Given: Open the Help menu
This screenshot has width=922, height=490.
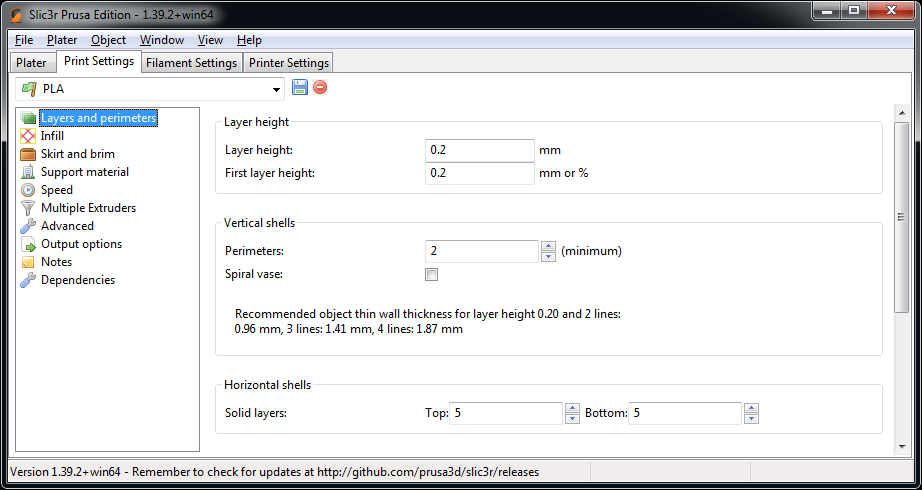Looking at the screenshot, I should (x=249, y=40).
